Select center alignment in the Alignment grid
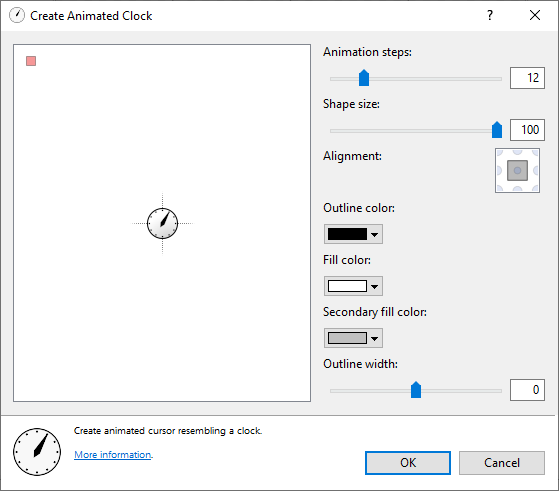The image size is (559, 491). pyautogui.click(x=517, y=170)
